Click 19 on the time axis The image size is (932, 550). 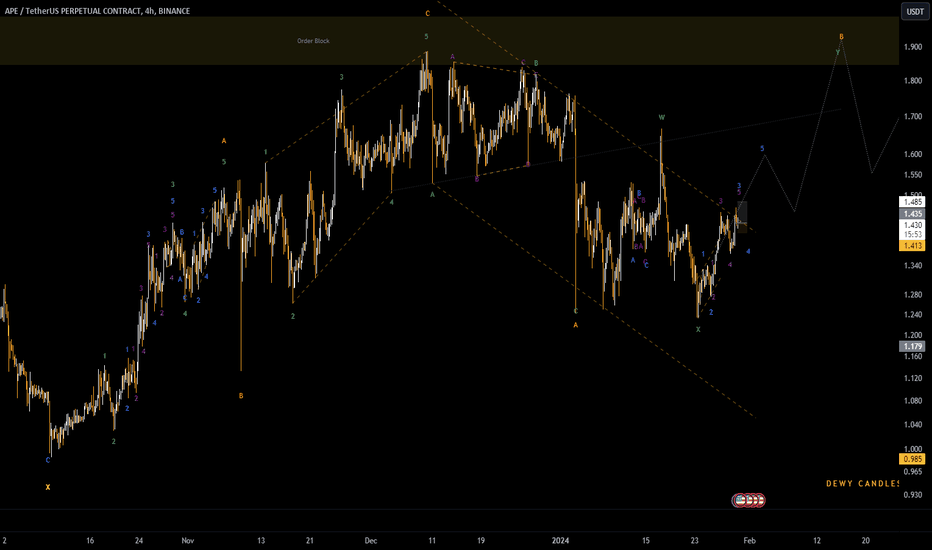(481, 540)
